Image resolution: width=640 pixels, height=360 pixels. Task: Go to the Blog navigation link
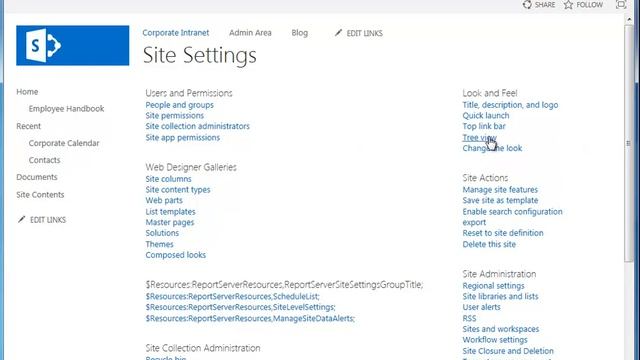click(300, 33)
